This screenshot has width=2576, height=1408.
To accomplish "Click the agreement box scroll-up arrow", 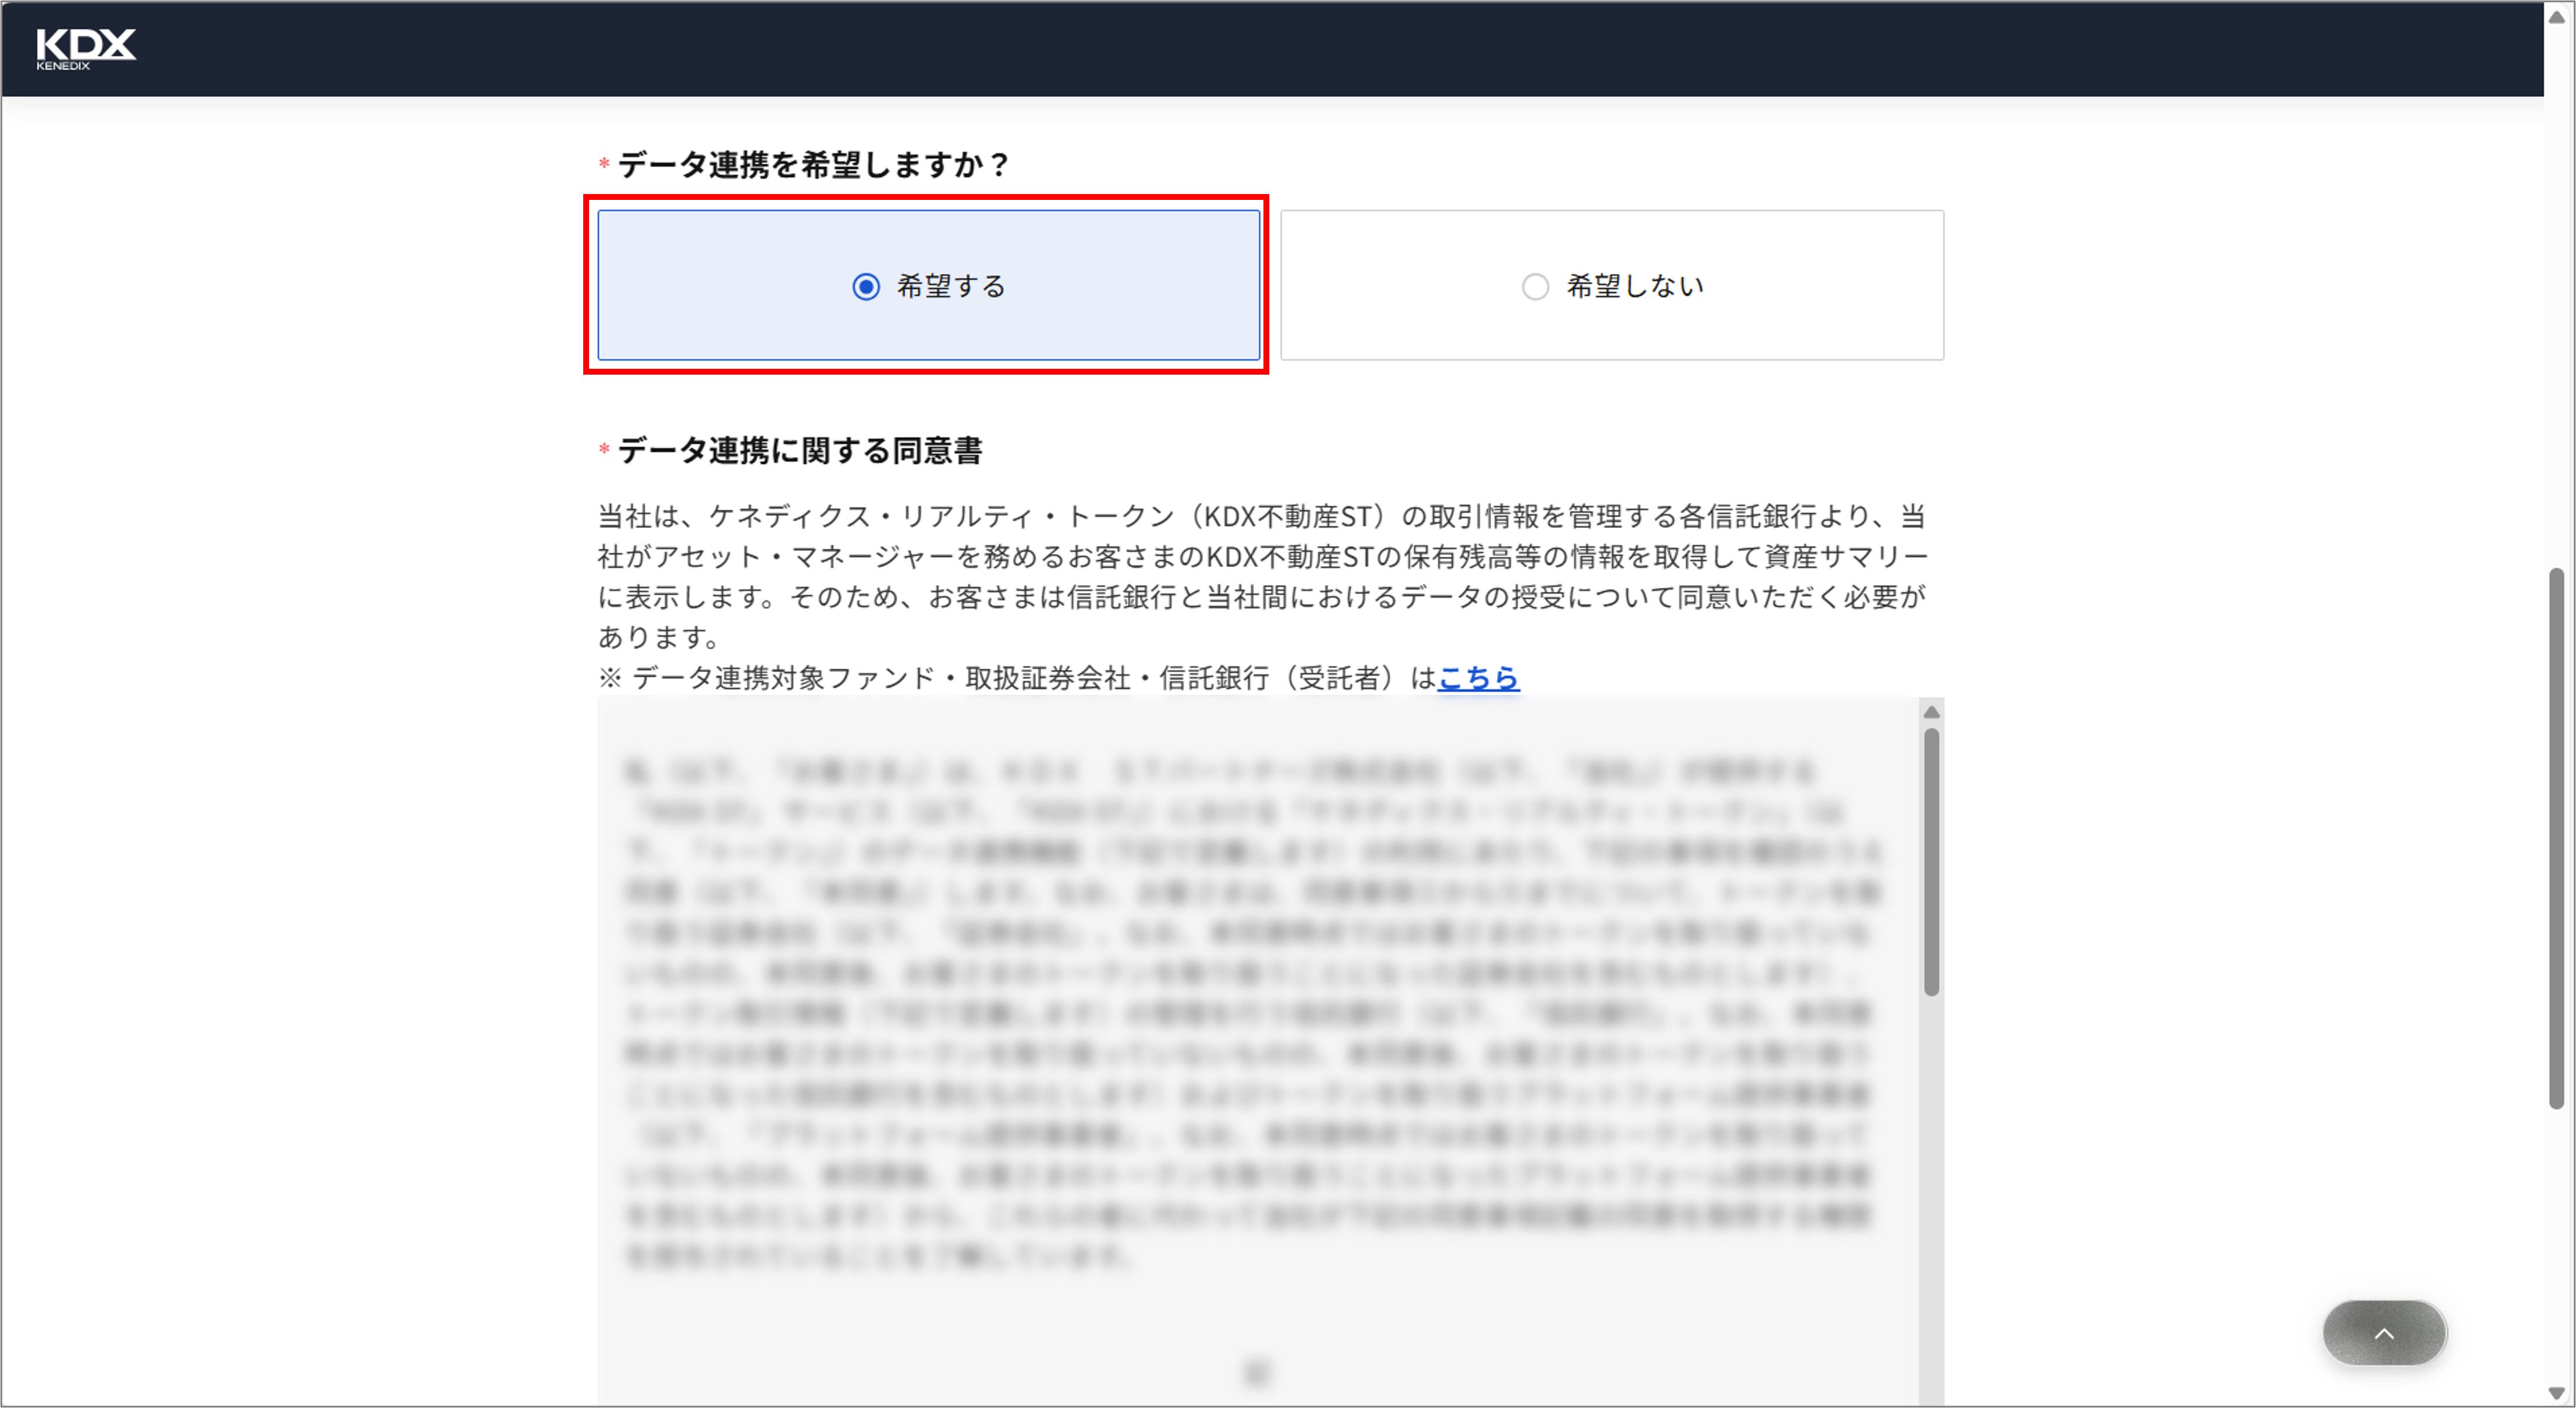I will (x=1932, y=712).
